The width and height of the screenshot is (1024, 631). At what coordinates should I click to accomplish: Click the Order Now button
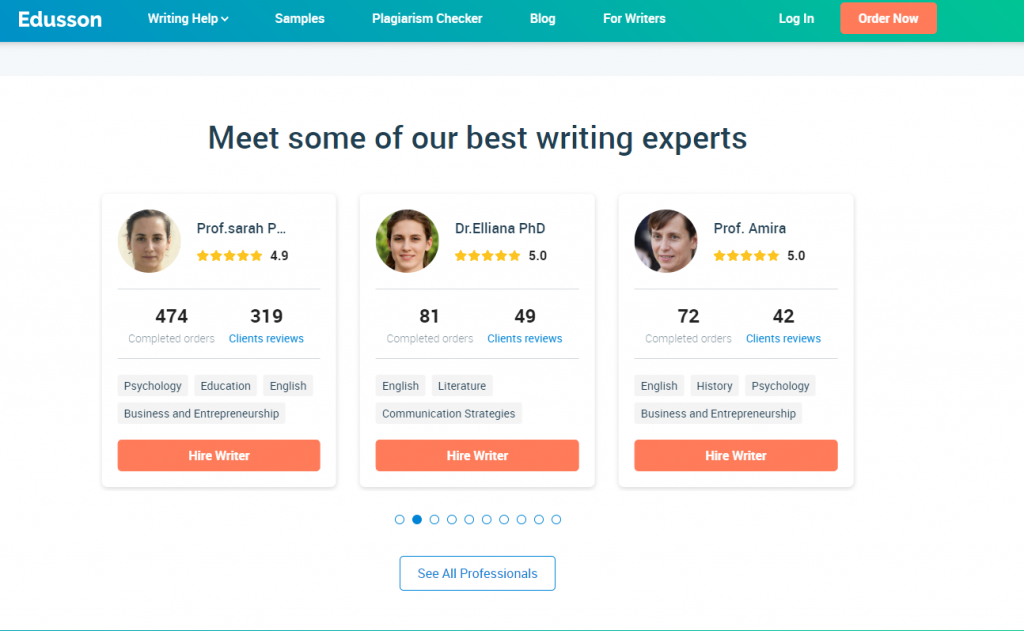point(888,18)
